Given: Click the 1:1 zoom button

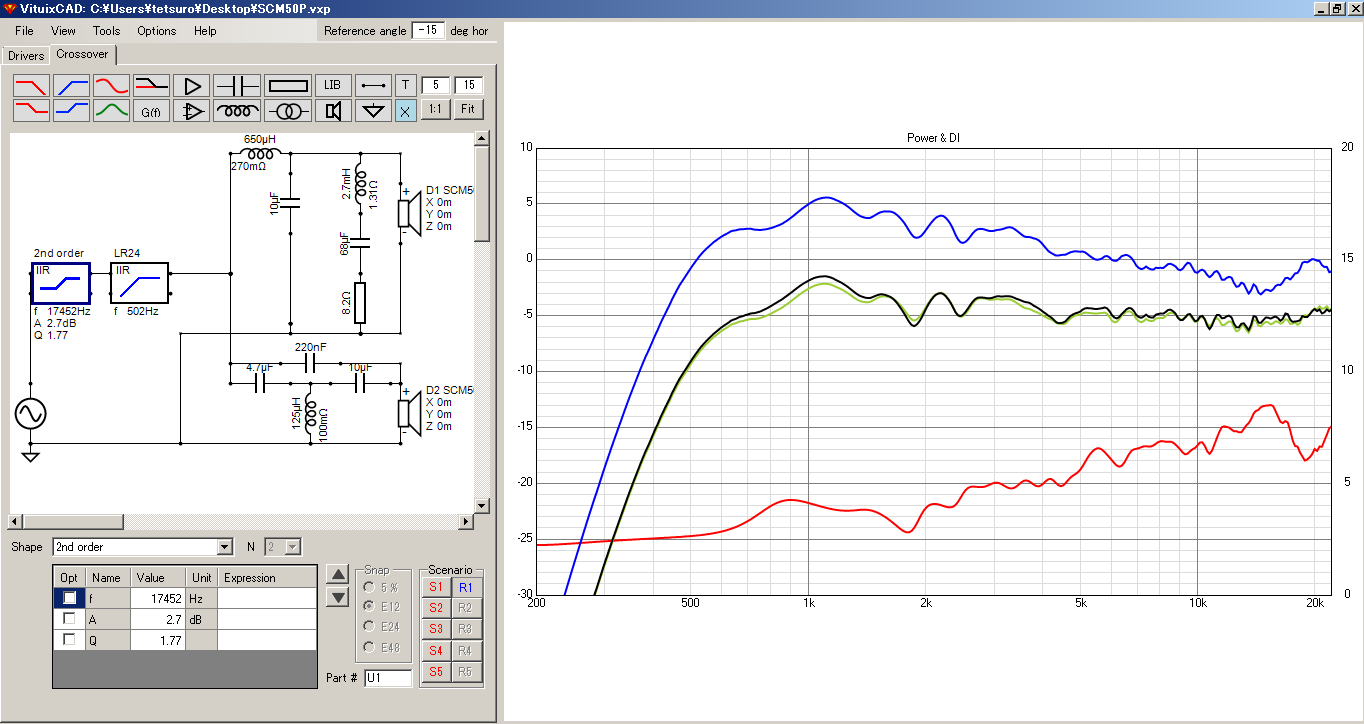Looking at the screenshot, I should pyautogui.click(x=434, y=110).
